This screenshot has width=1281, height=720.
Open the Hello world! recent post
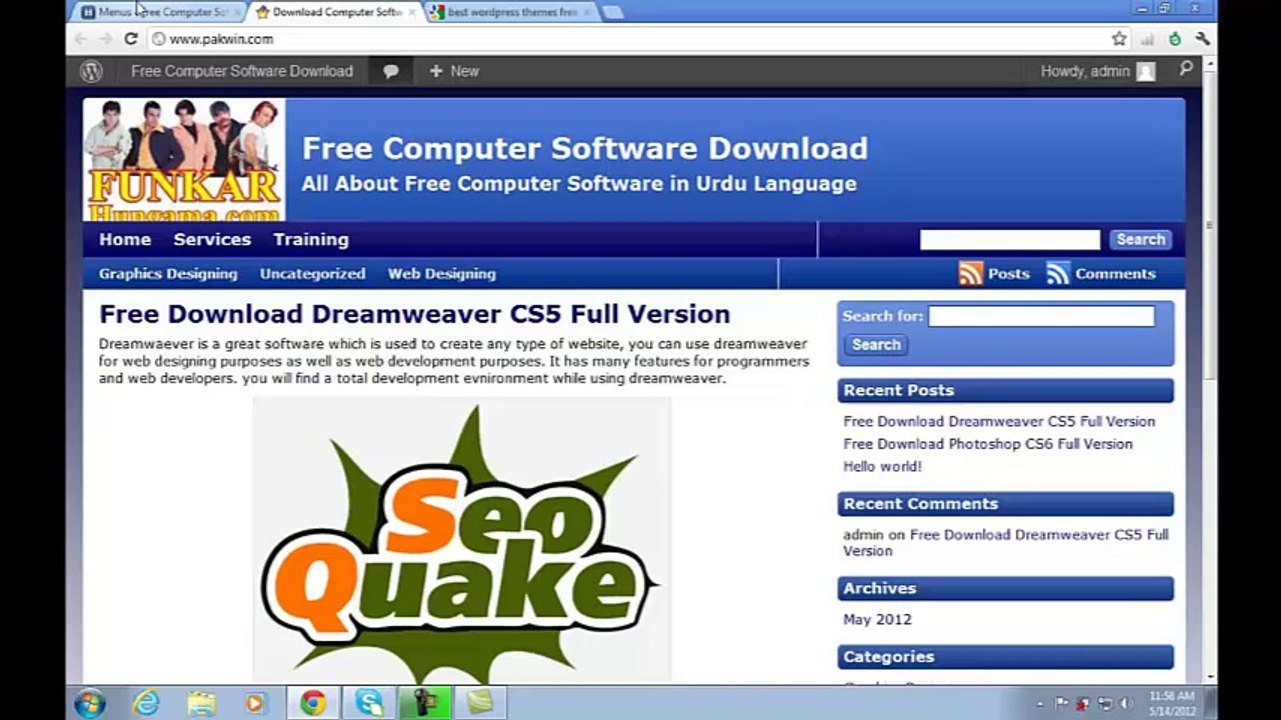(882, 466)
